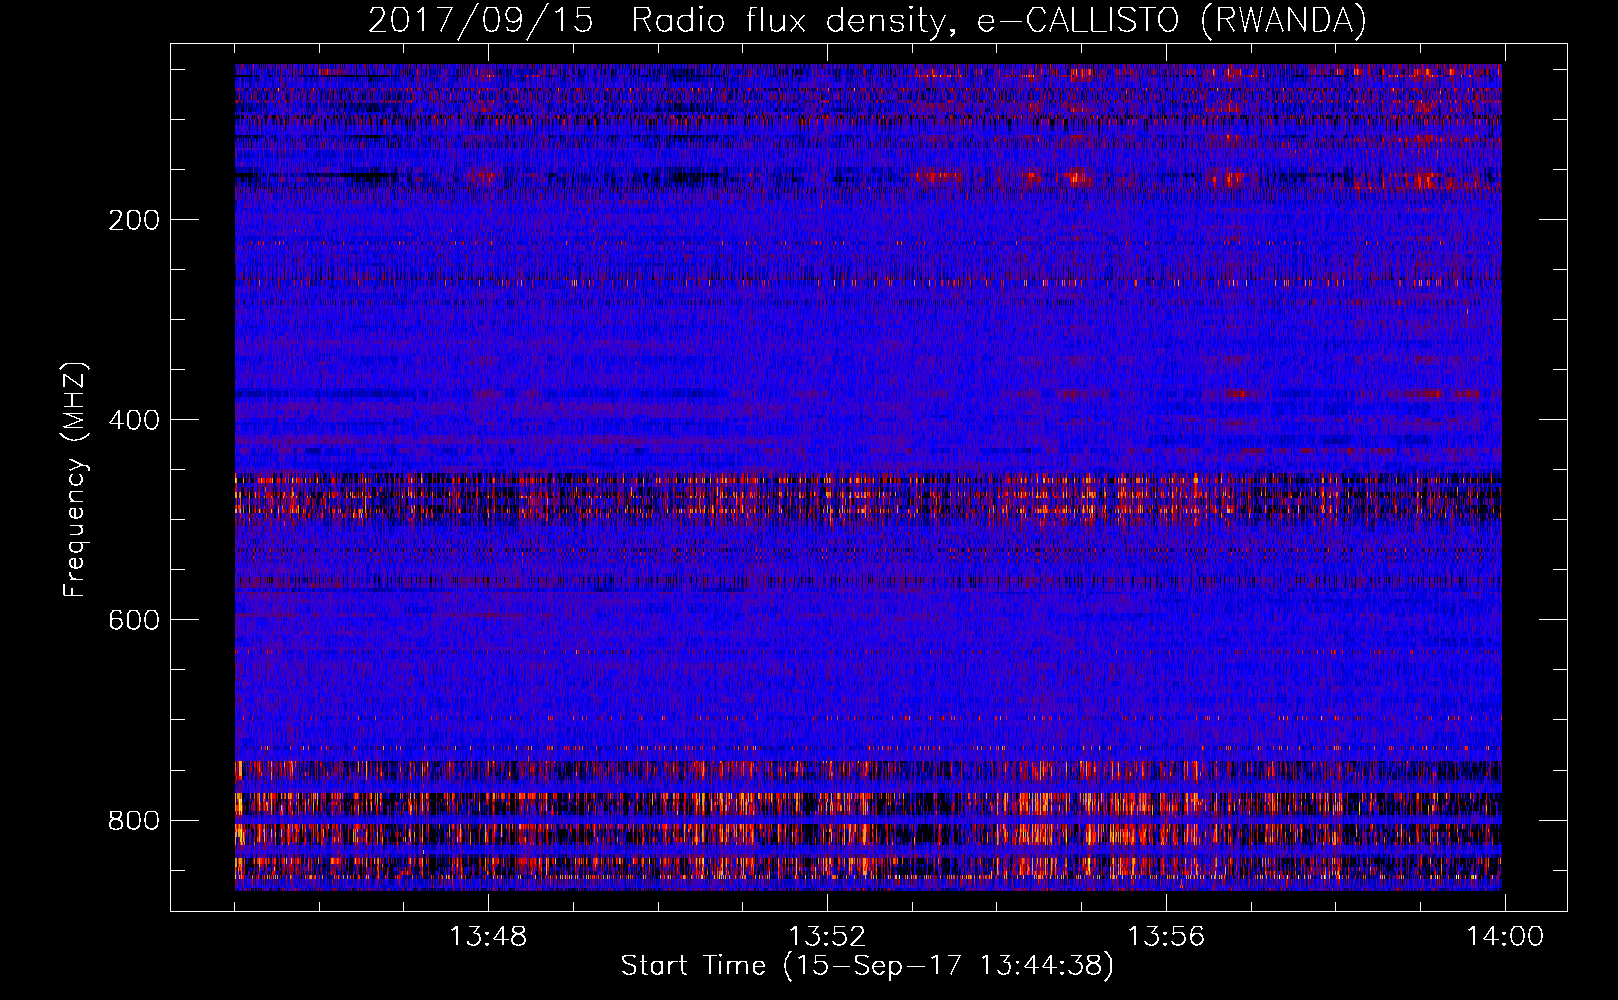Click the 14:00 time tick label
1618x1000 pixels.
pos(1505,937)
